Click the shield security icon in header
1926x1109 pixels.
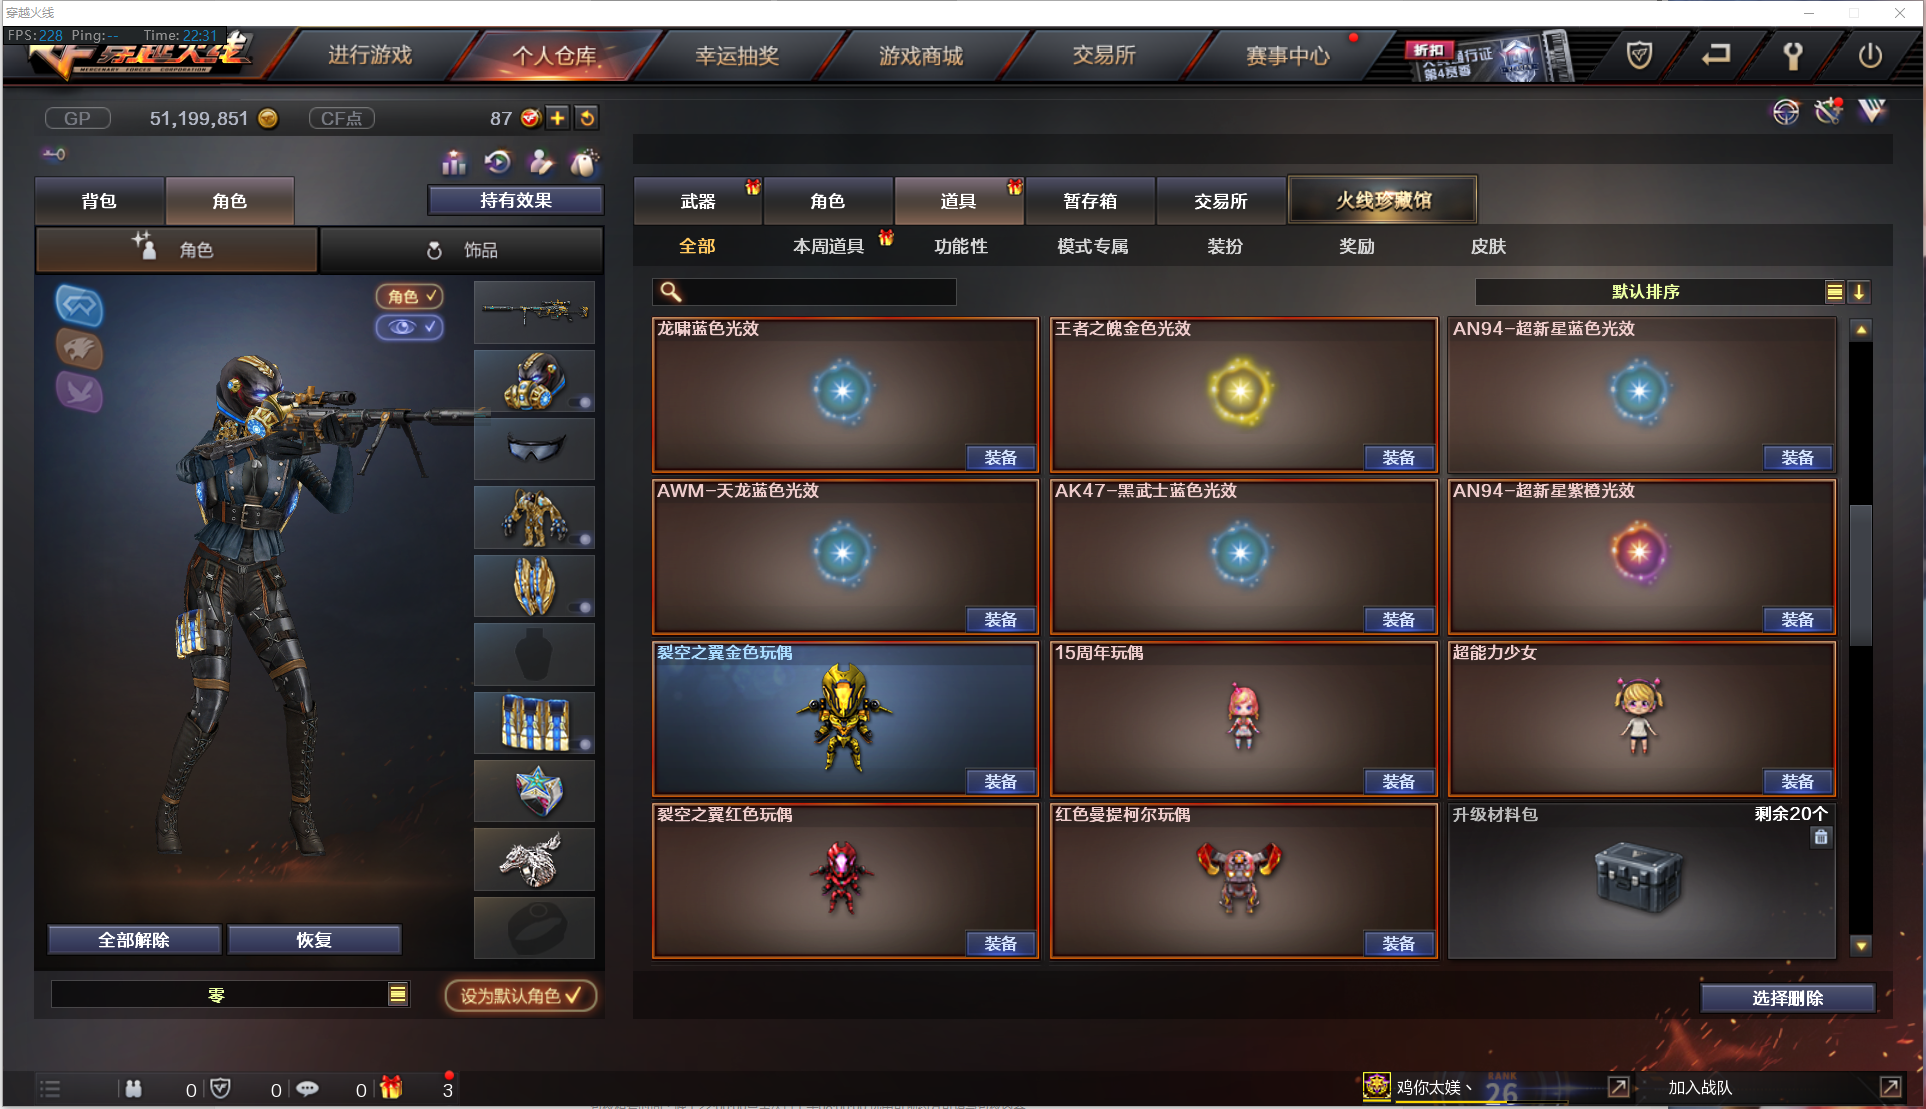point(1639,55)
